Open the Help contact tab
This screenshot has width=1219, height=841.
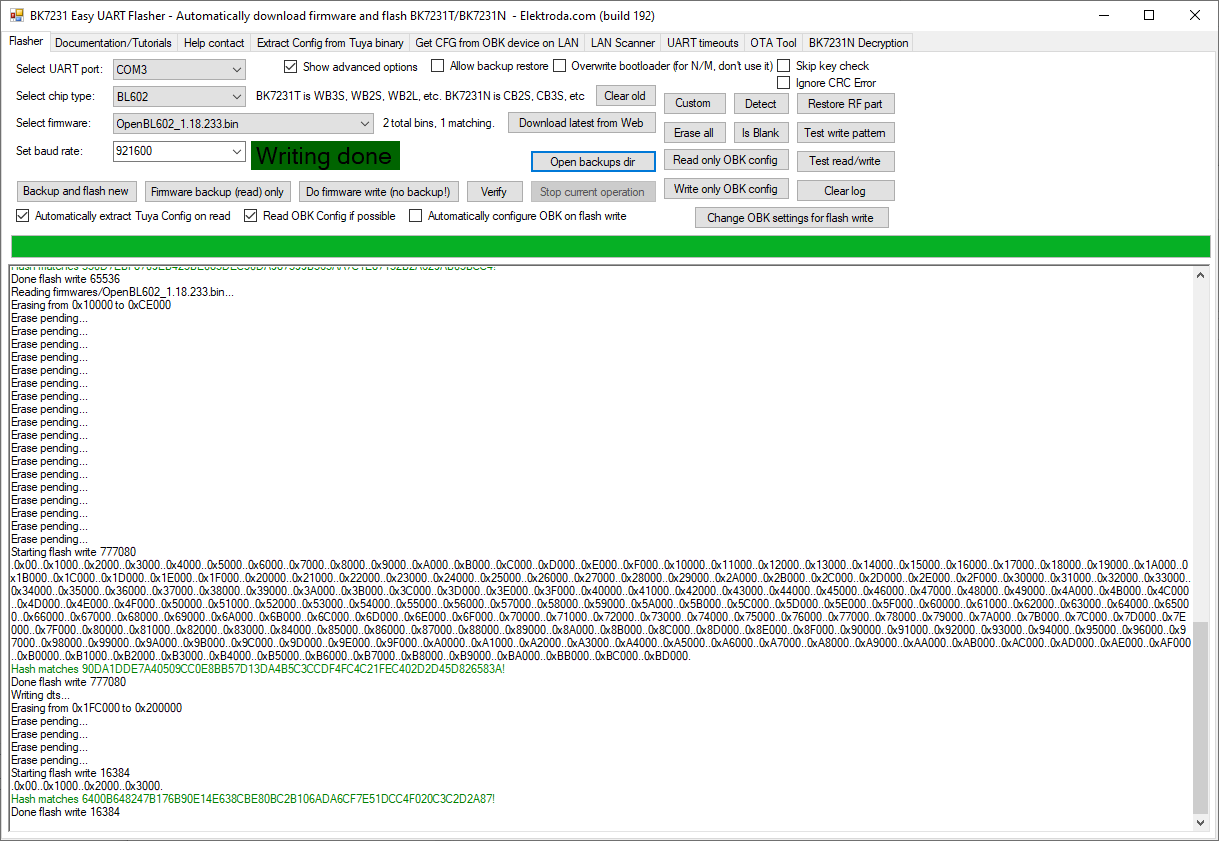coord(214,43)
